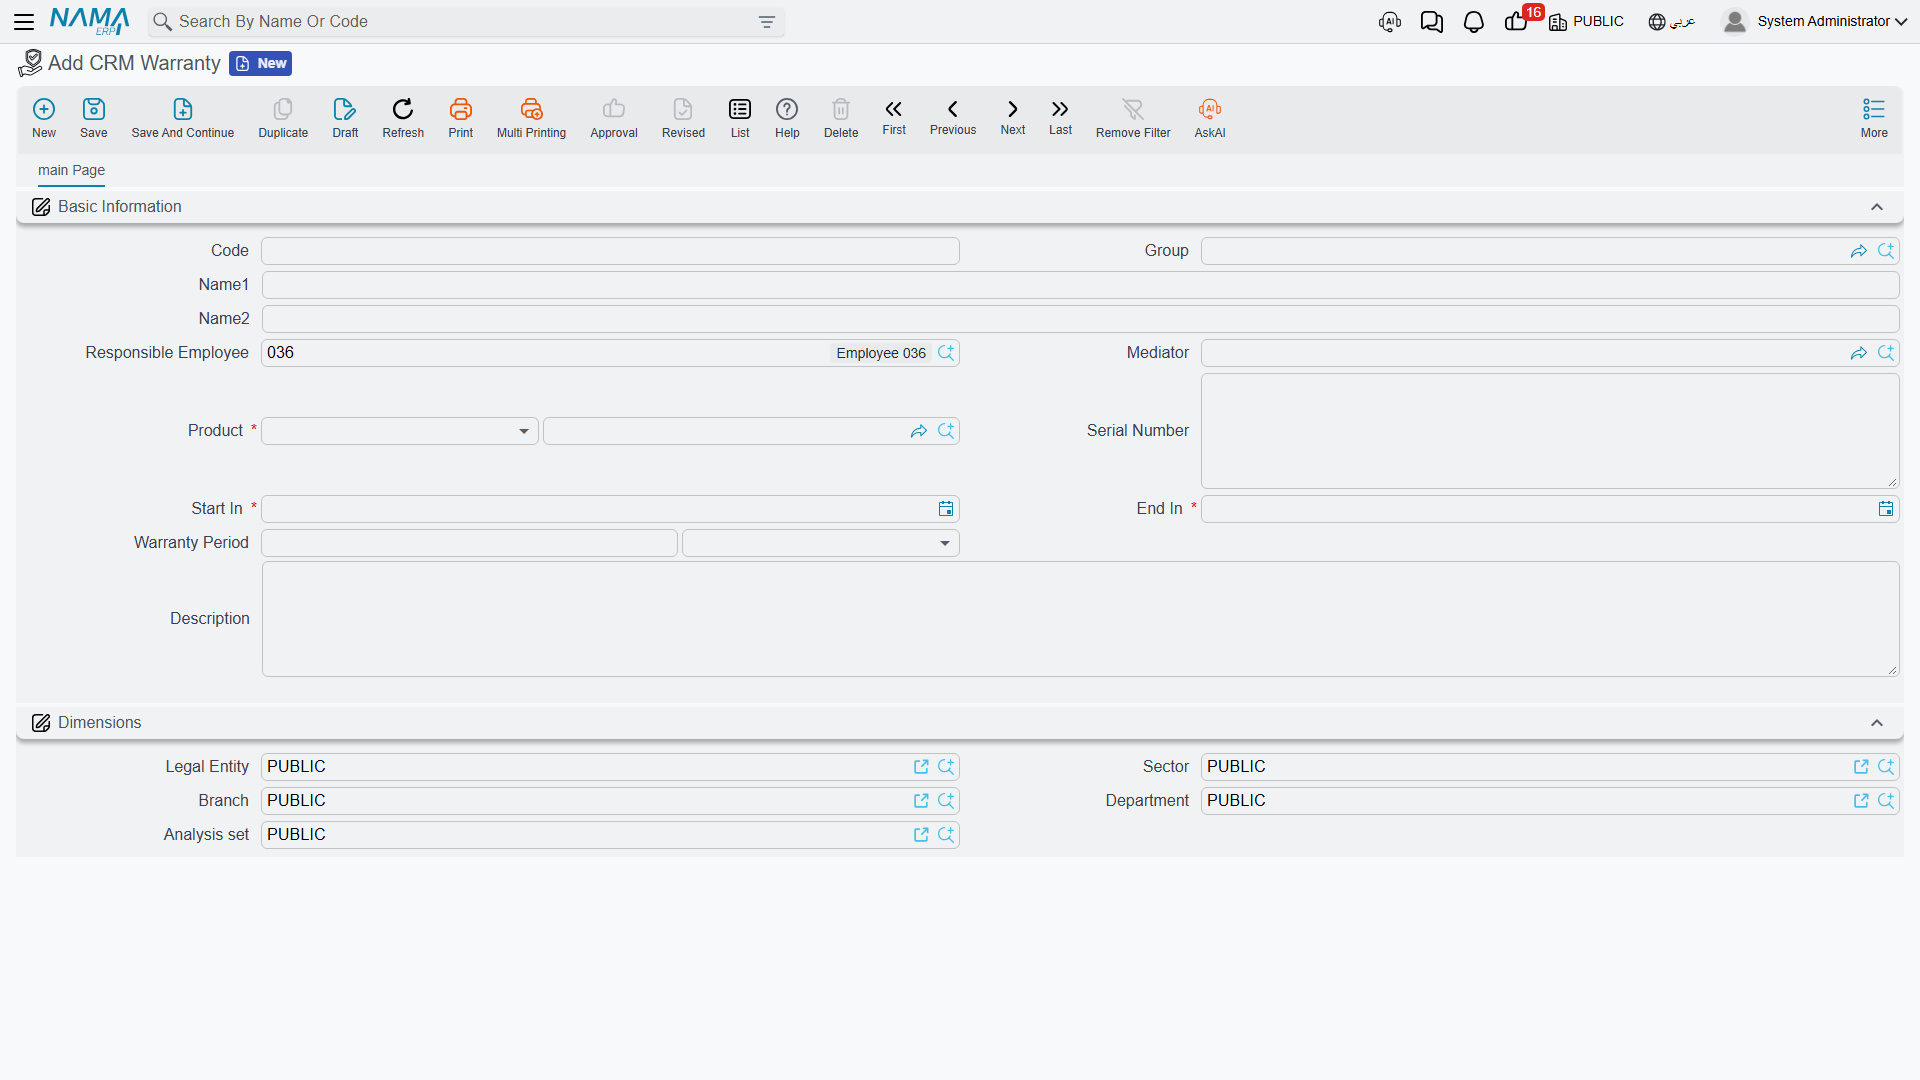Image resolution: width=1920 pixels, height=1080 pixels.
Task: Collapse the Dimensions section
Action: [x=1877, y=723]
